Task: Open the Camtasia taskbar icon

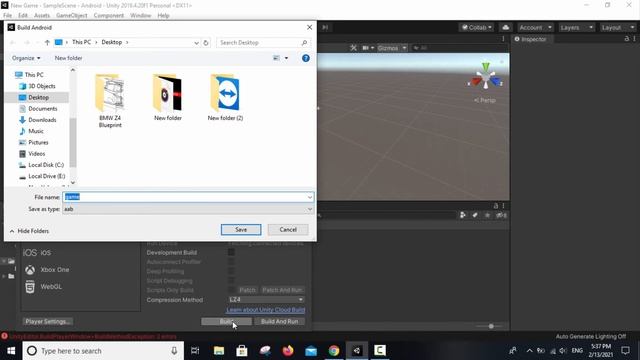Action: [x=380, y=351]
